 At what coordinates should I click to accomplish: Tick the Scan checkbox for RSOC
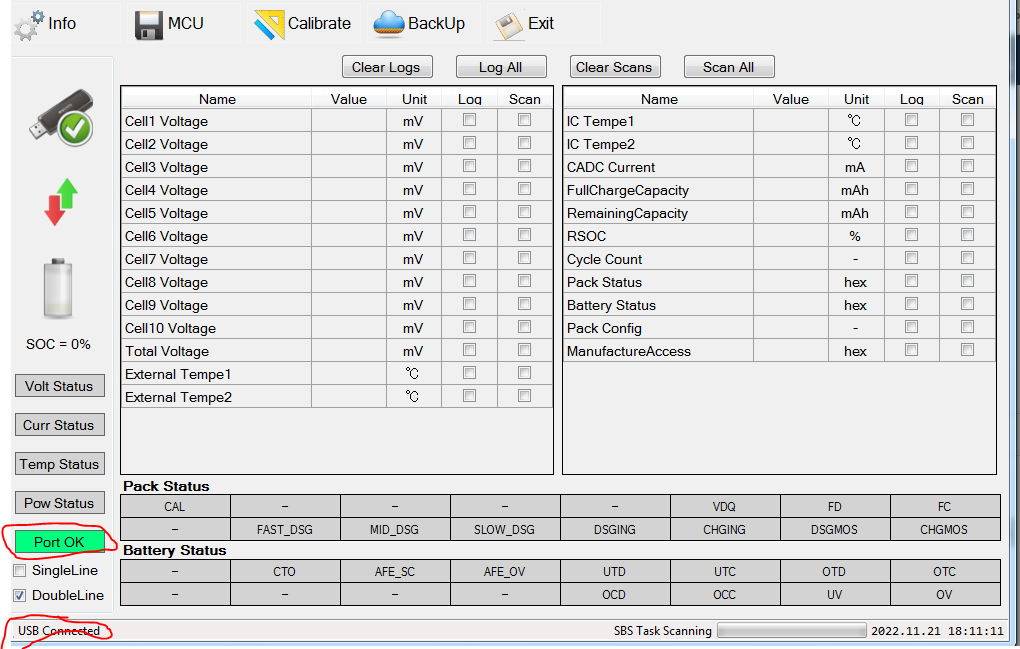click(967, 235)
